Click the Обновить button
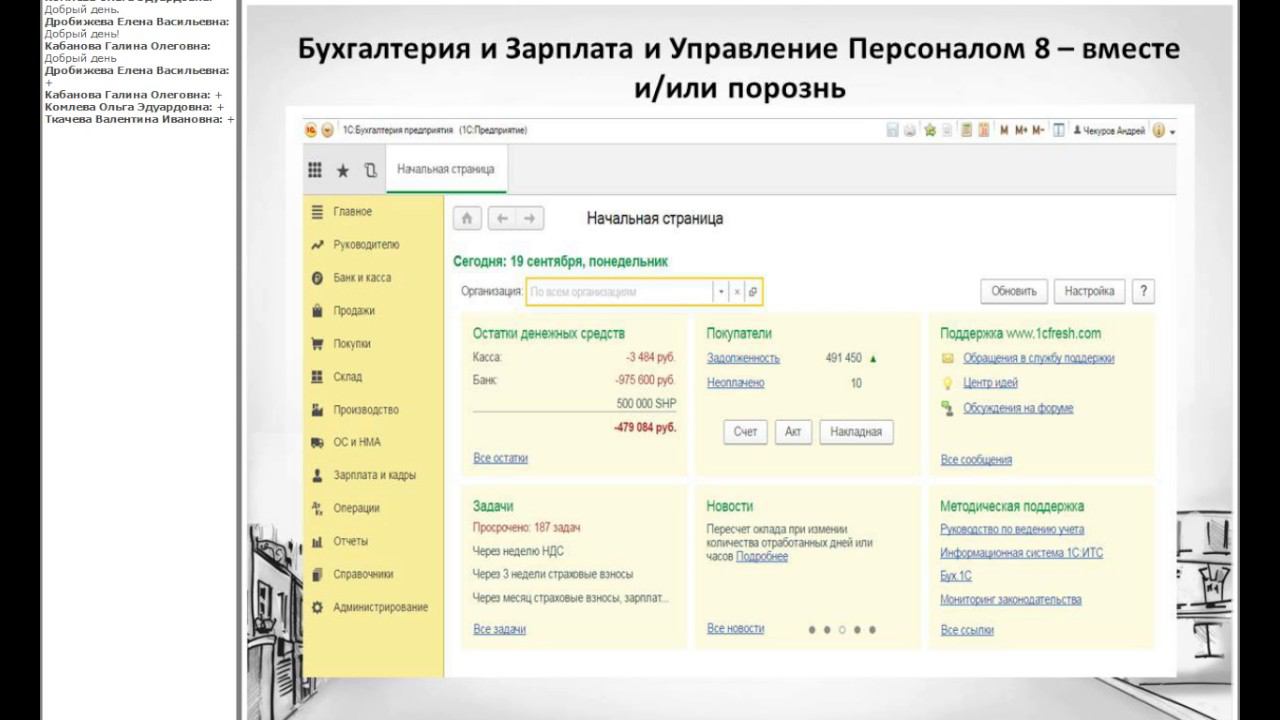Image resolution: width=1280 pixels, height=720 pixels. click(1014, 291)
